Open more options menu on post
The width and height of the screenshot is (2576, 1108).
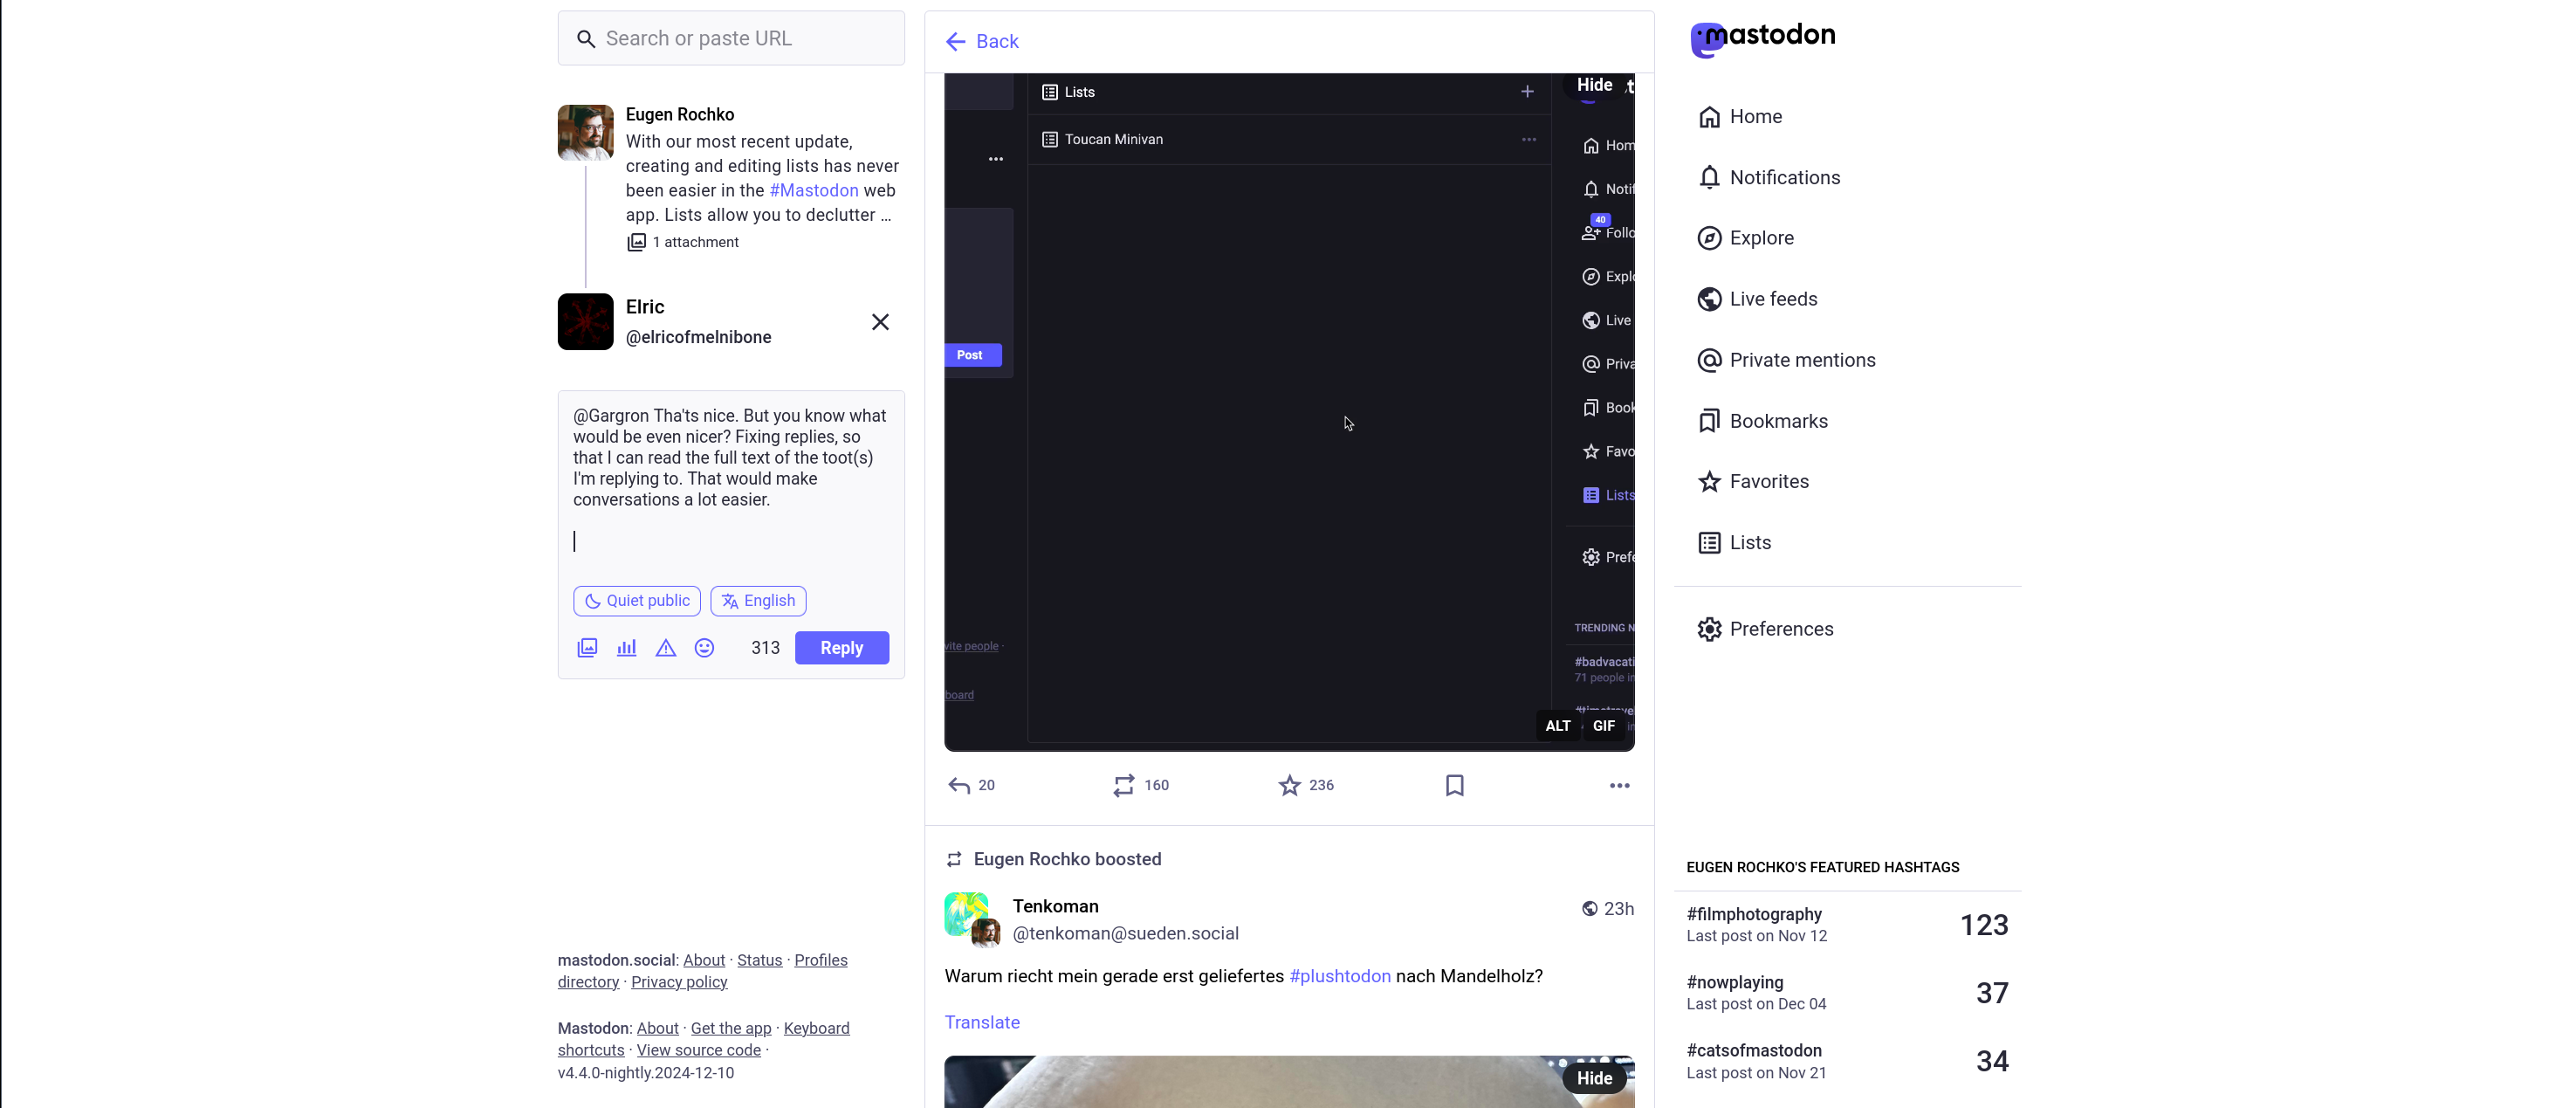click(1619, 785)
